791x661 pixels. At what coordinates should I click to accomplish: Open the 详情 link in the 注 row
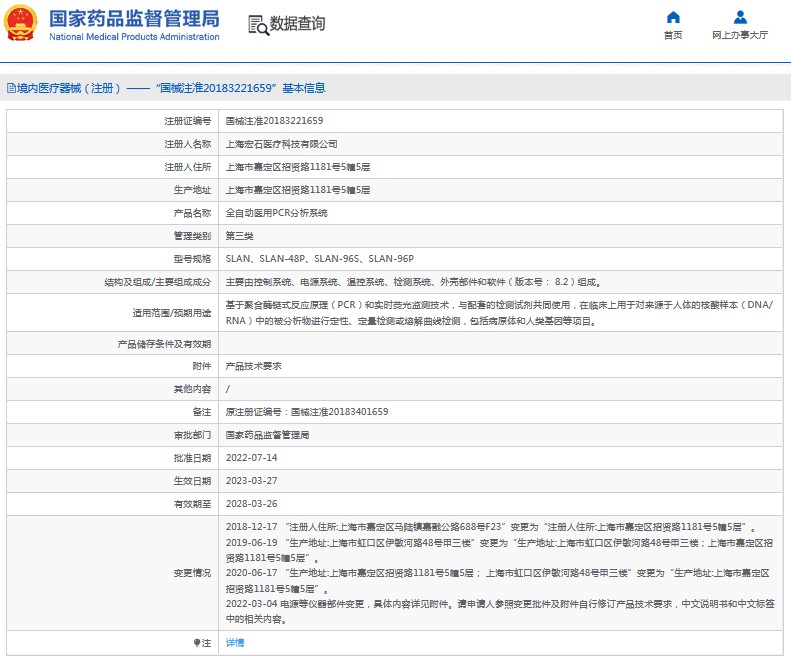(x=235, y=642)
